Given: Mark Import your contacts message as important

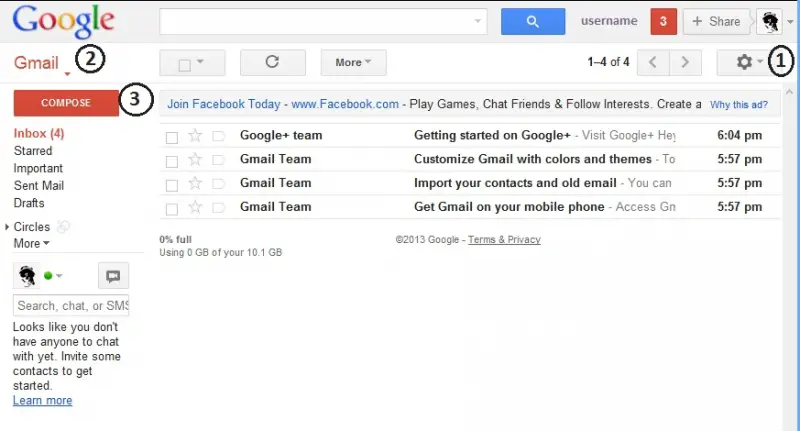Looking at the screenshot, I should [218, 184].
